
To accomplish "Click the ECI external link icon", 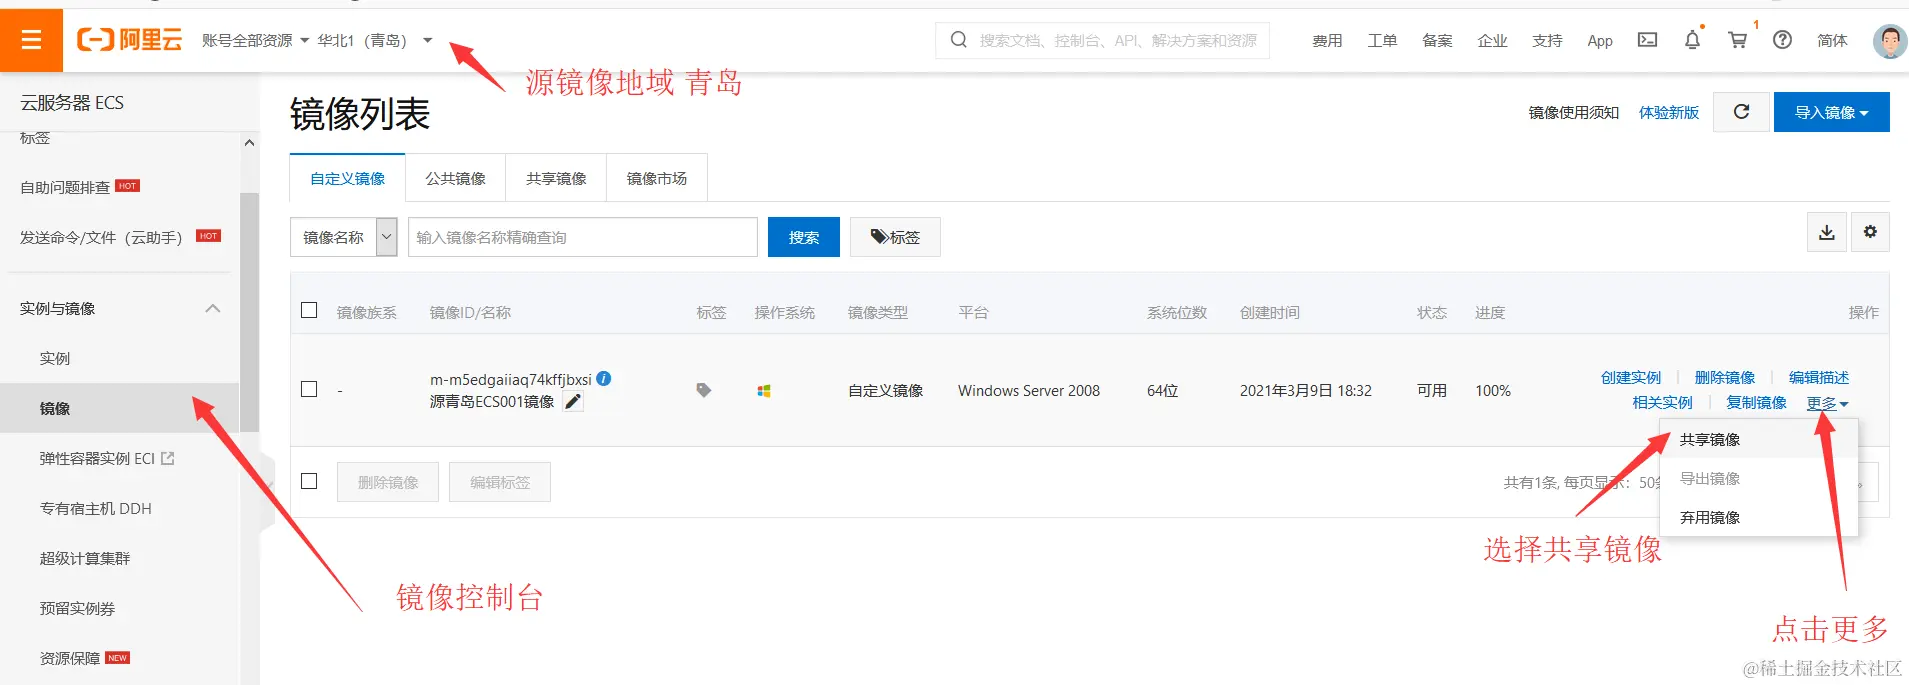I will (x=168, y=458).
